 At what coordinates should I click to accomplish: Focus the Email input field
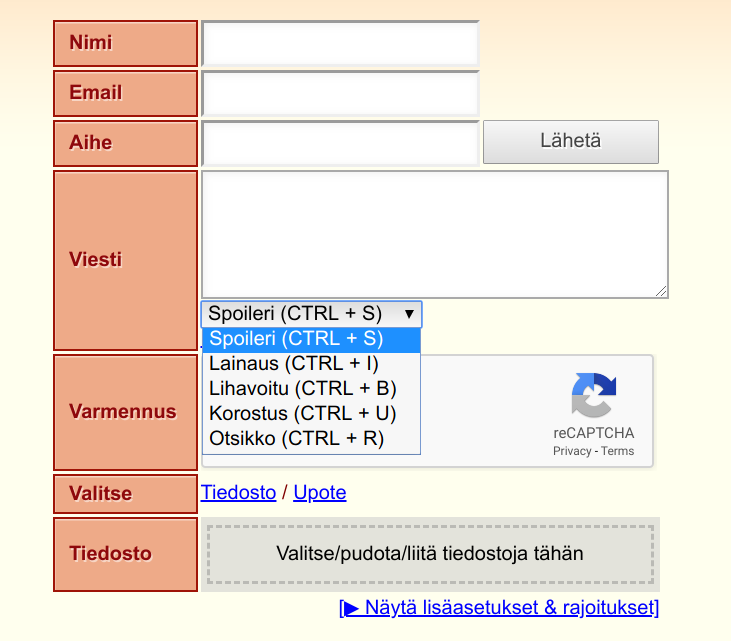[x=340, y=94]
